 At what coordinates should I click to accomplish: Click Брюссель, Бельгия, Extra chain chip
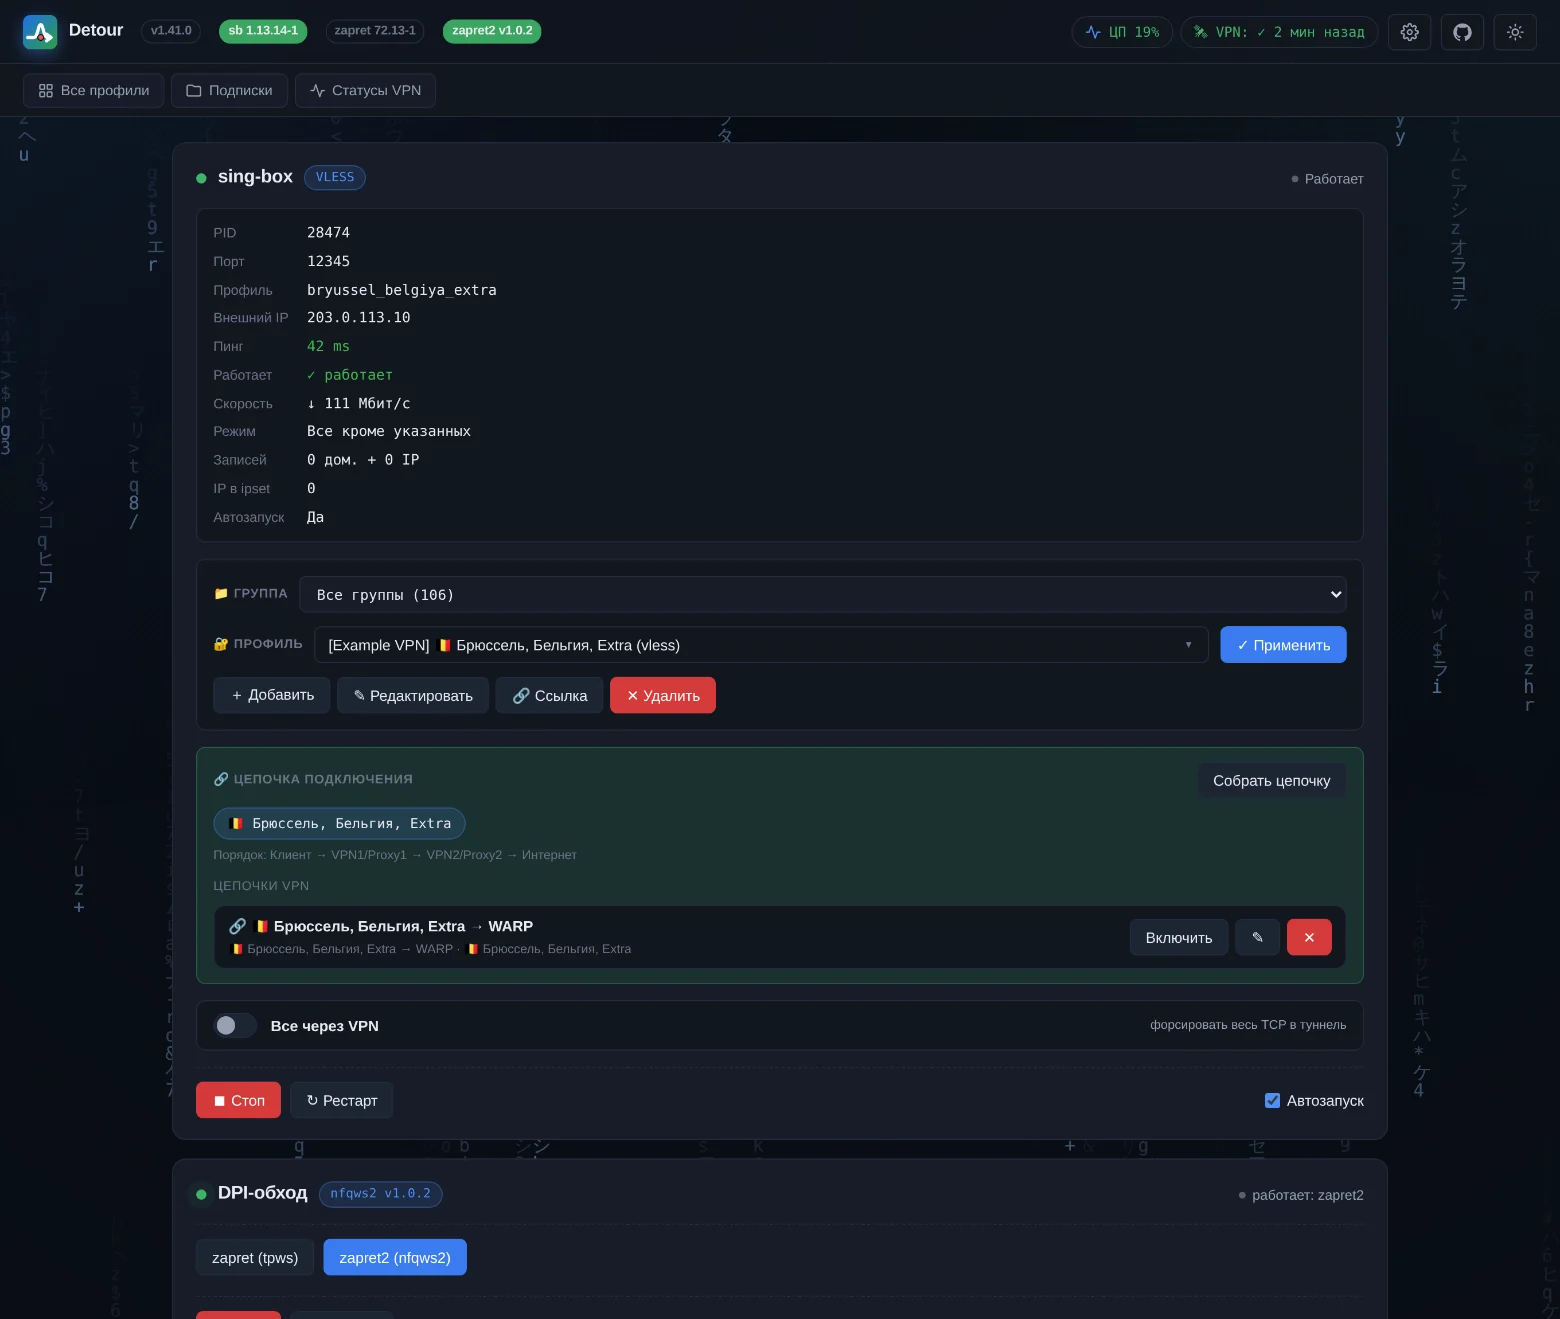point(339,823)
